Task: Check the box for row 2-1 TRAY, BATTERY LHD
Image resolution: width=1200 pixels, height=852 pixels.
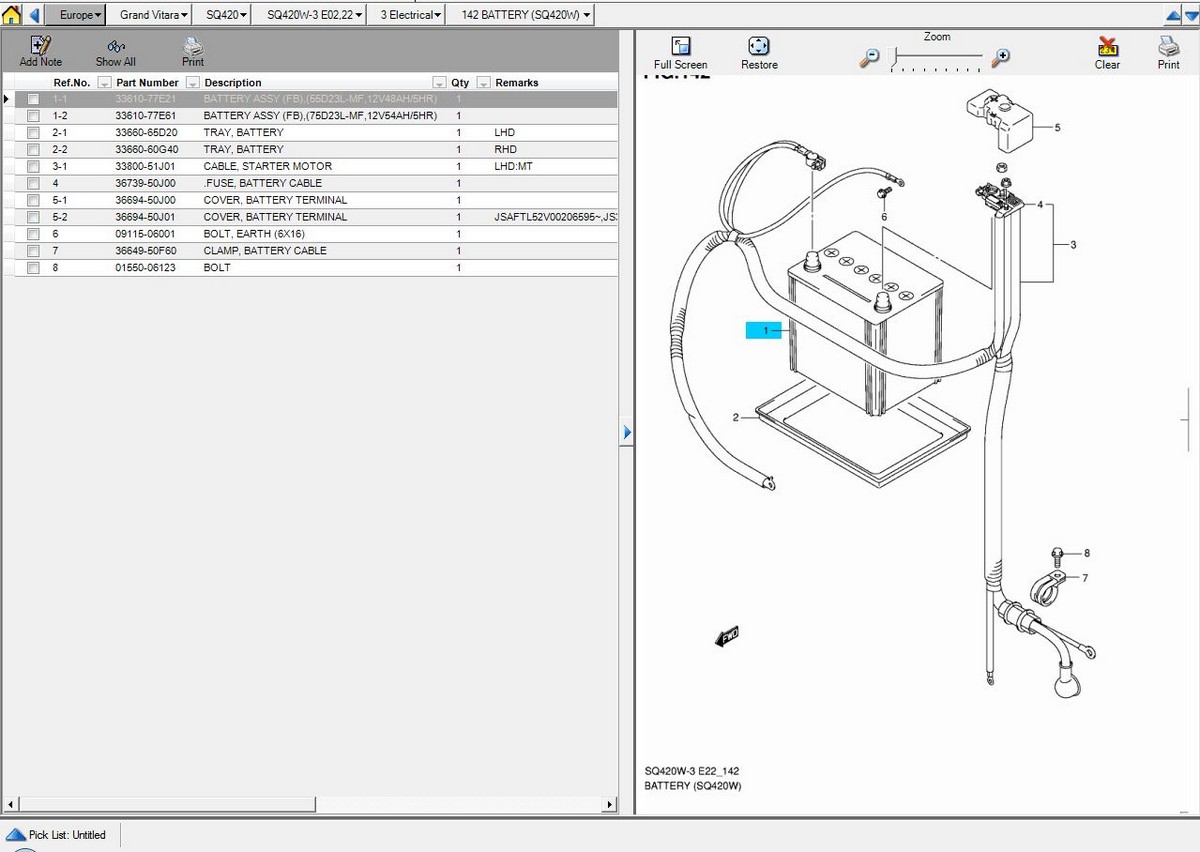Action: [33, 133]
